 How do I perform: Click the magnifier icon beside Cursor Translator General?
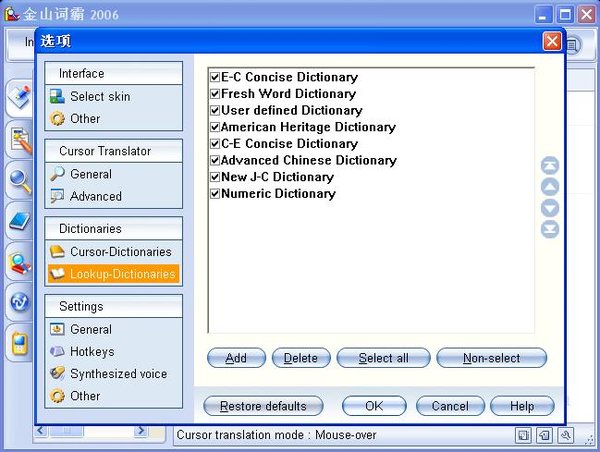(58, 174)
